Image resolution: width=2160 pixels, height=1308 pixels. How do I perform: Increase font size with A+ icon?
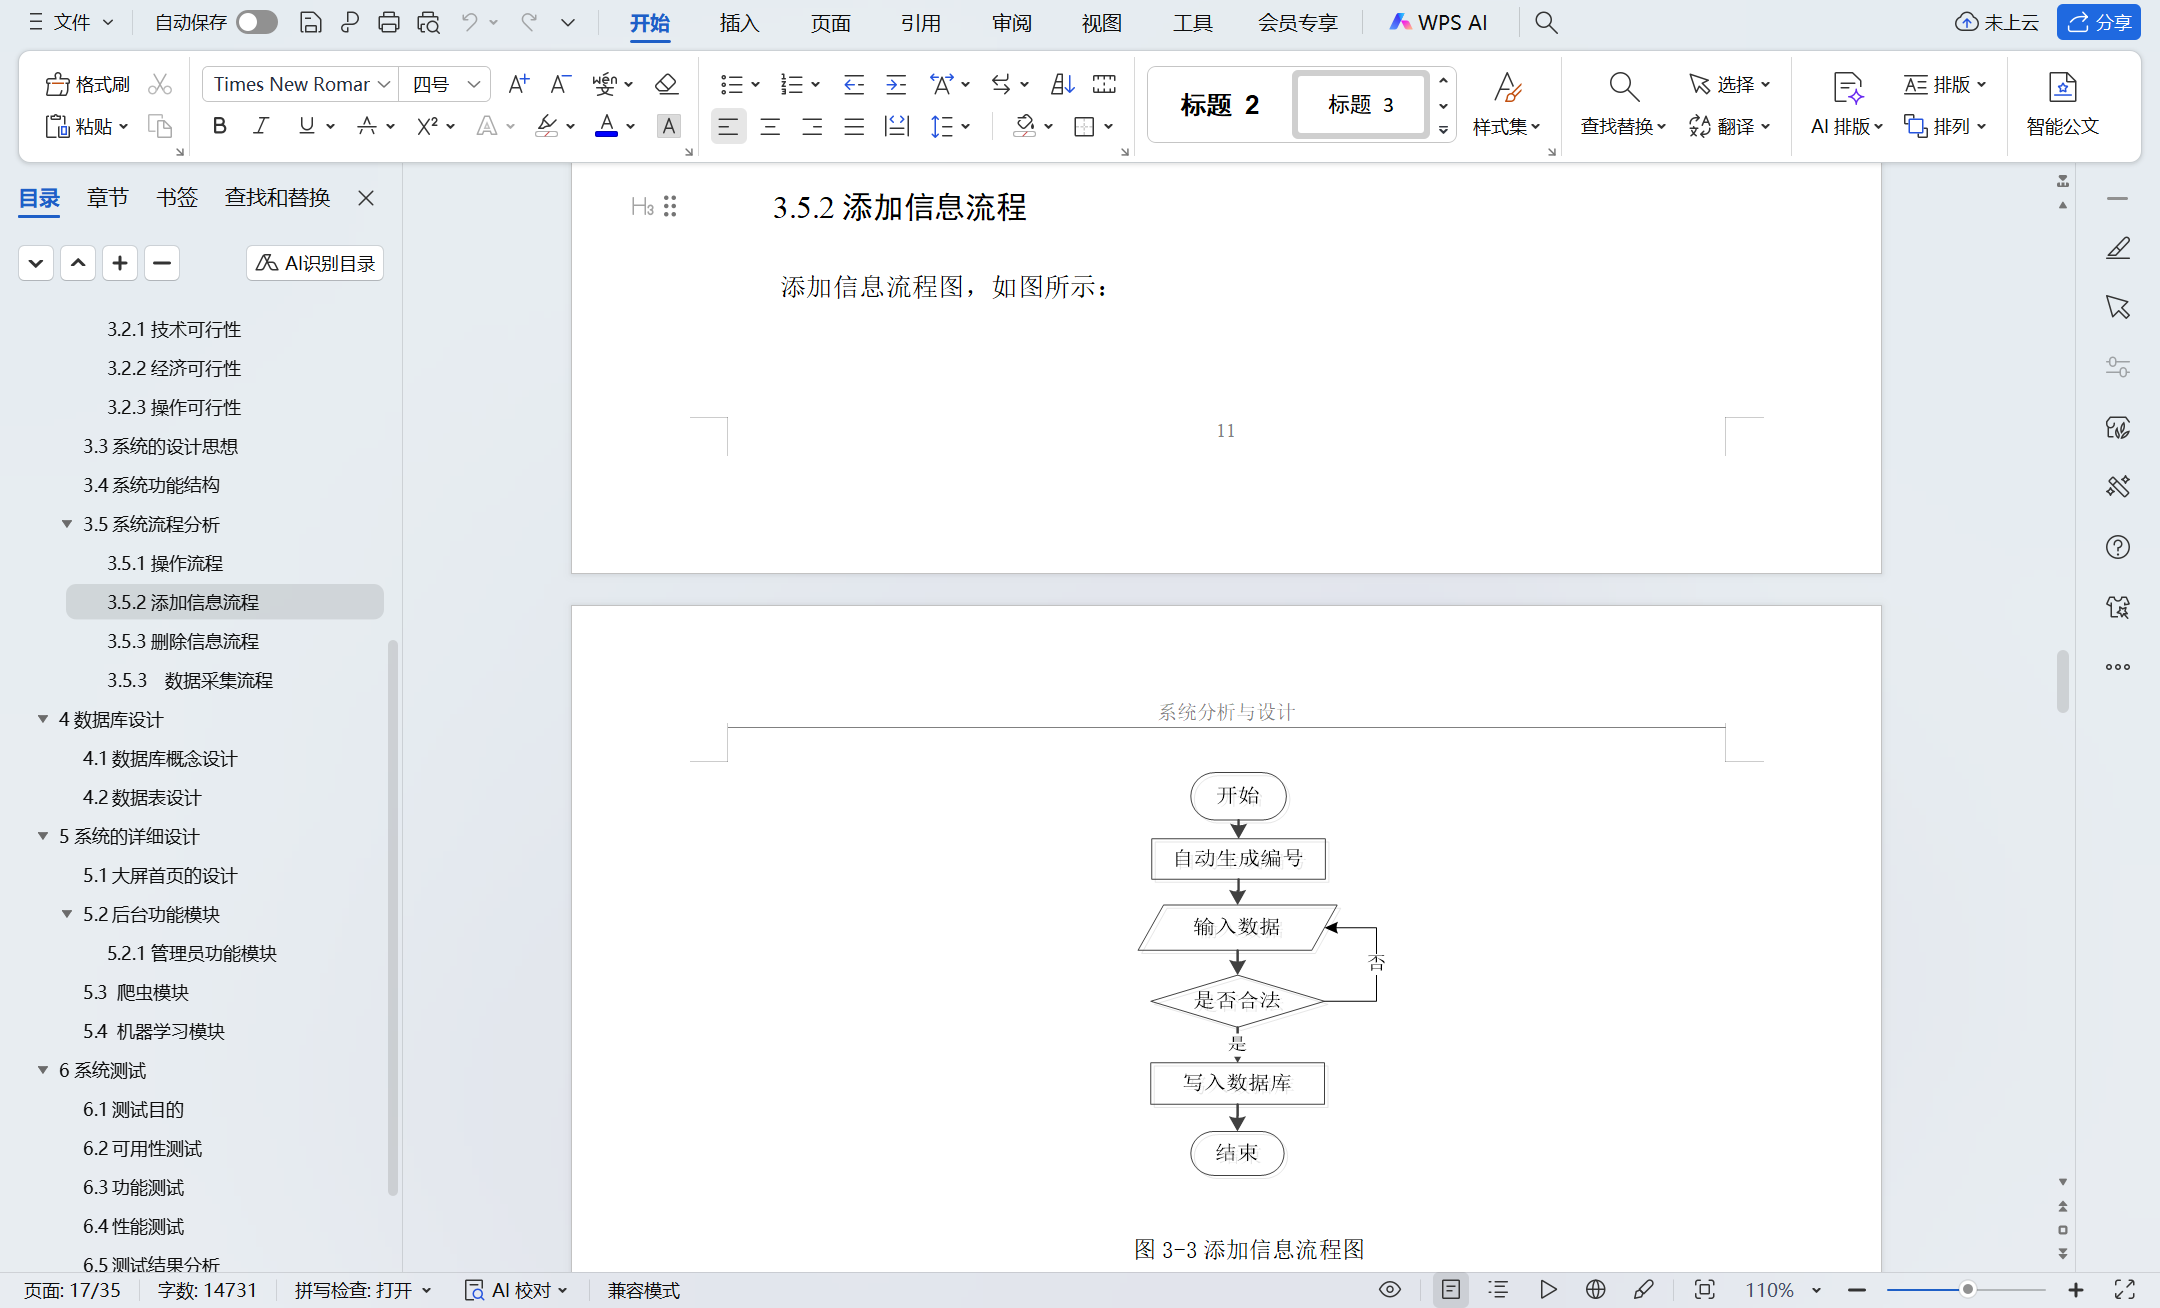[x=518, y=84]
